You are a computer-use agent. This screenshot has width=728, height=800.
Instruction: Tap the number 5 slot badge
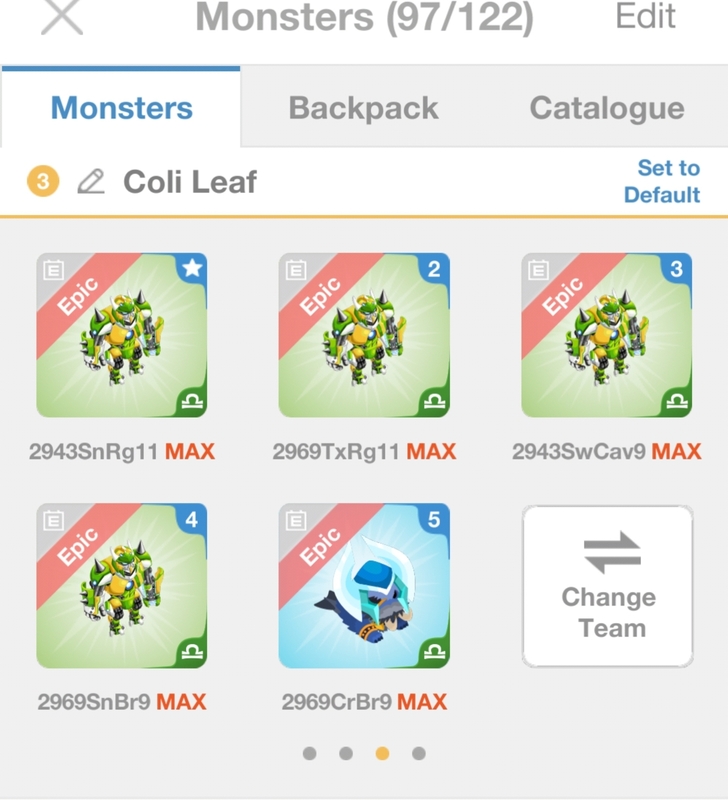(433, 519)
